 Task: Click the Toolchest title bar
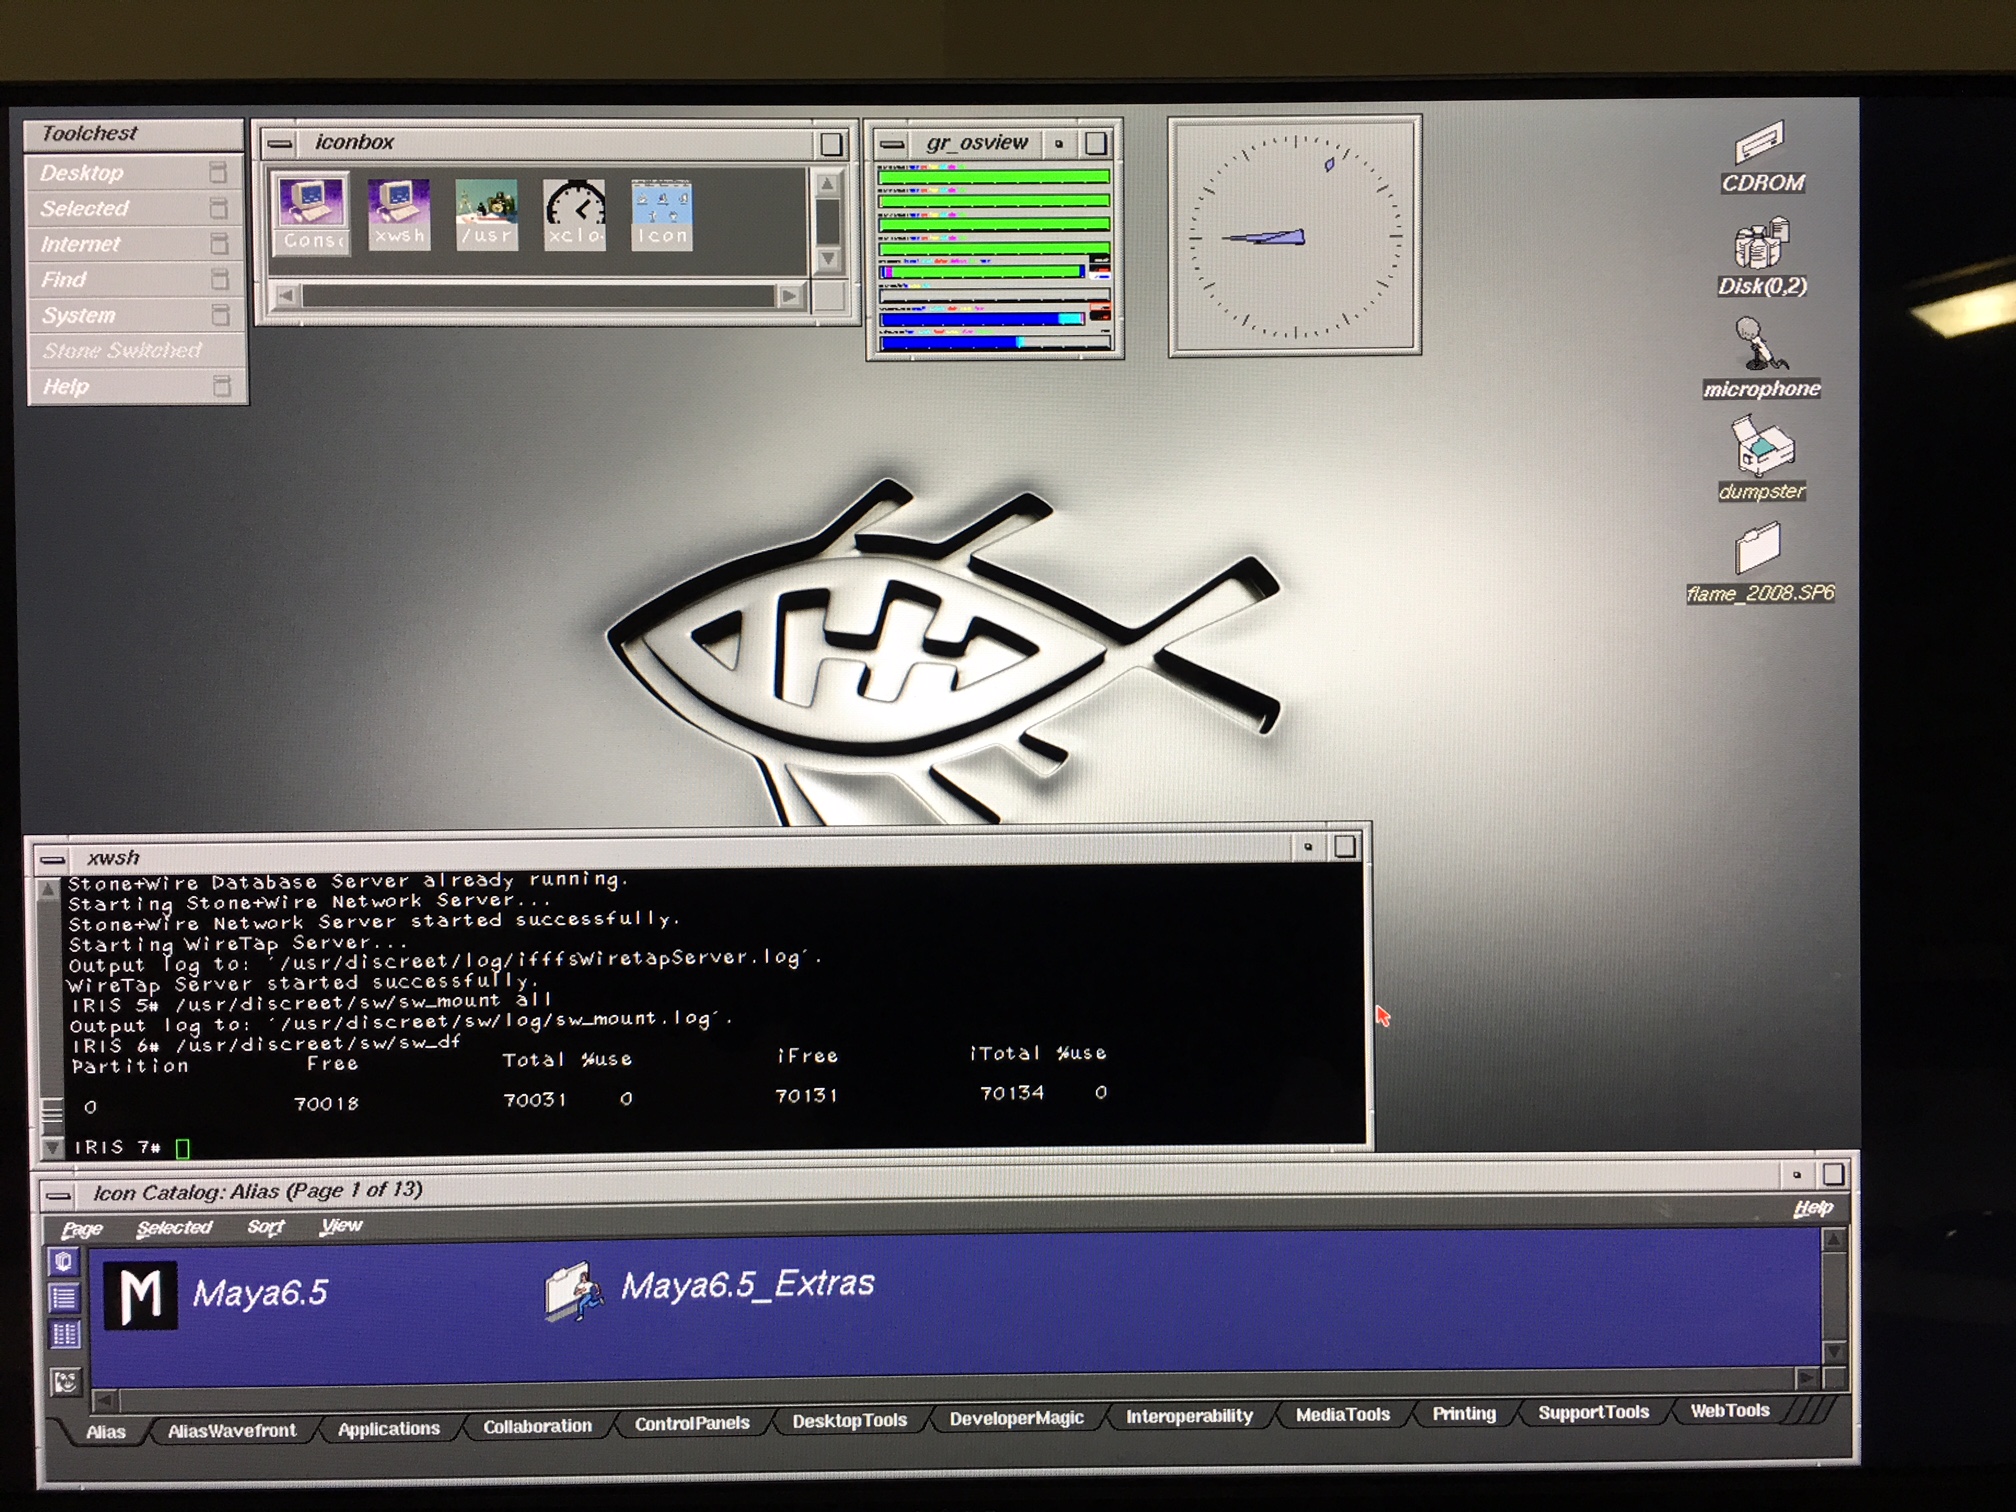click(133, 134)
